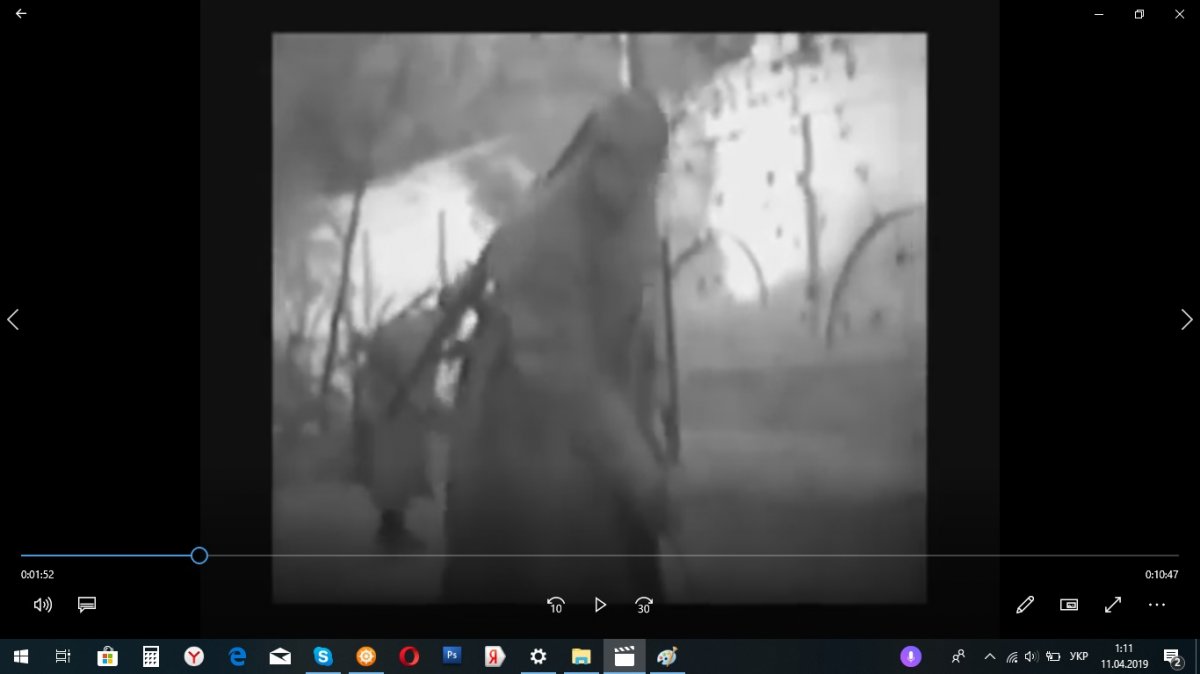Open the subtitles and captions menu
This screenshot has height=674, width=1200.
87,605
